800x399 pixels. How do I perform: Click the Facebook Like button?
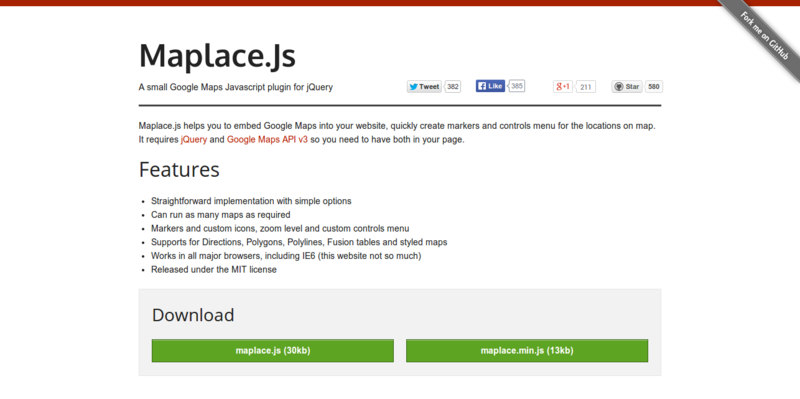(x=490, y=86)
